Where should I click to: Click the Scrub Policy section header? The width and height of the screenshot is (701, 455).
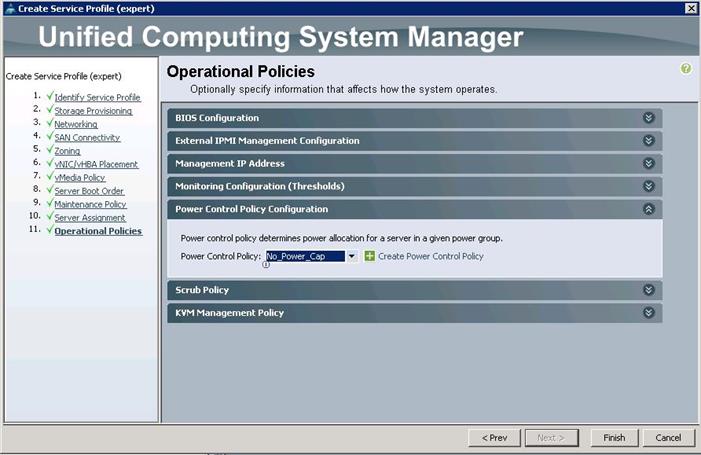[414, 290]
